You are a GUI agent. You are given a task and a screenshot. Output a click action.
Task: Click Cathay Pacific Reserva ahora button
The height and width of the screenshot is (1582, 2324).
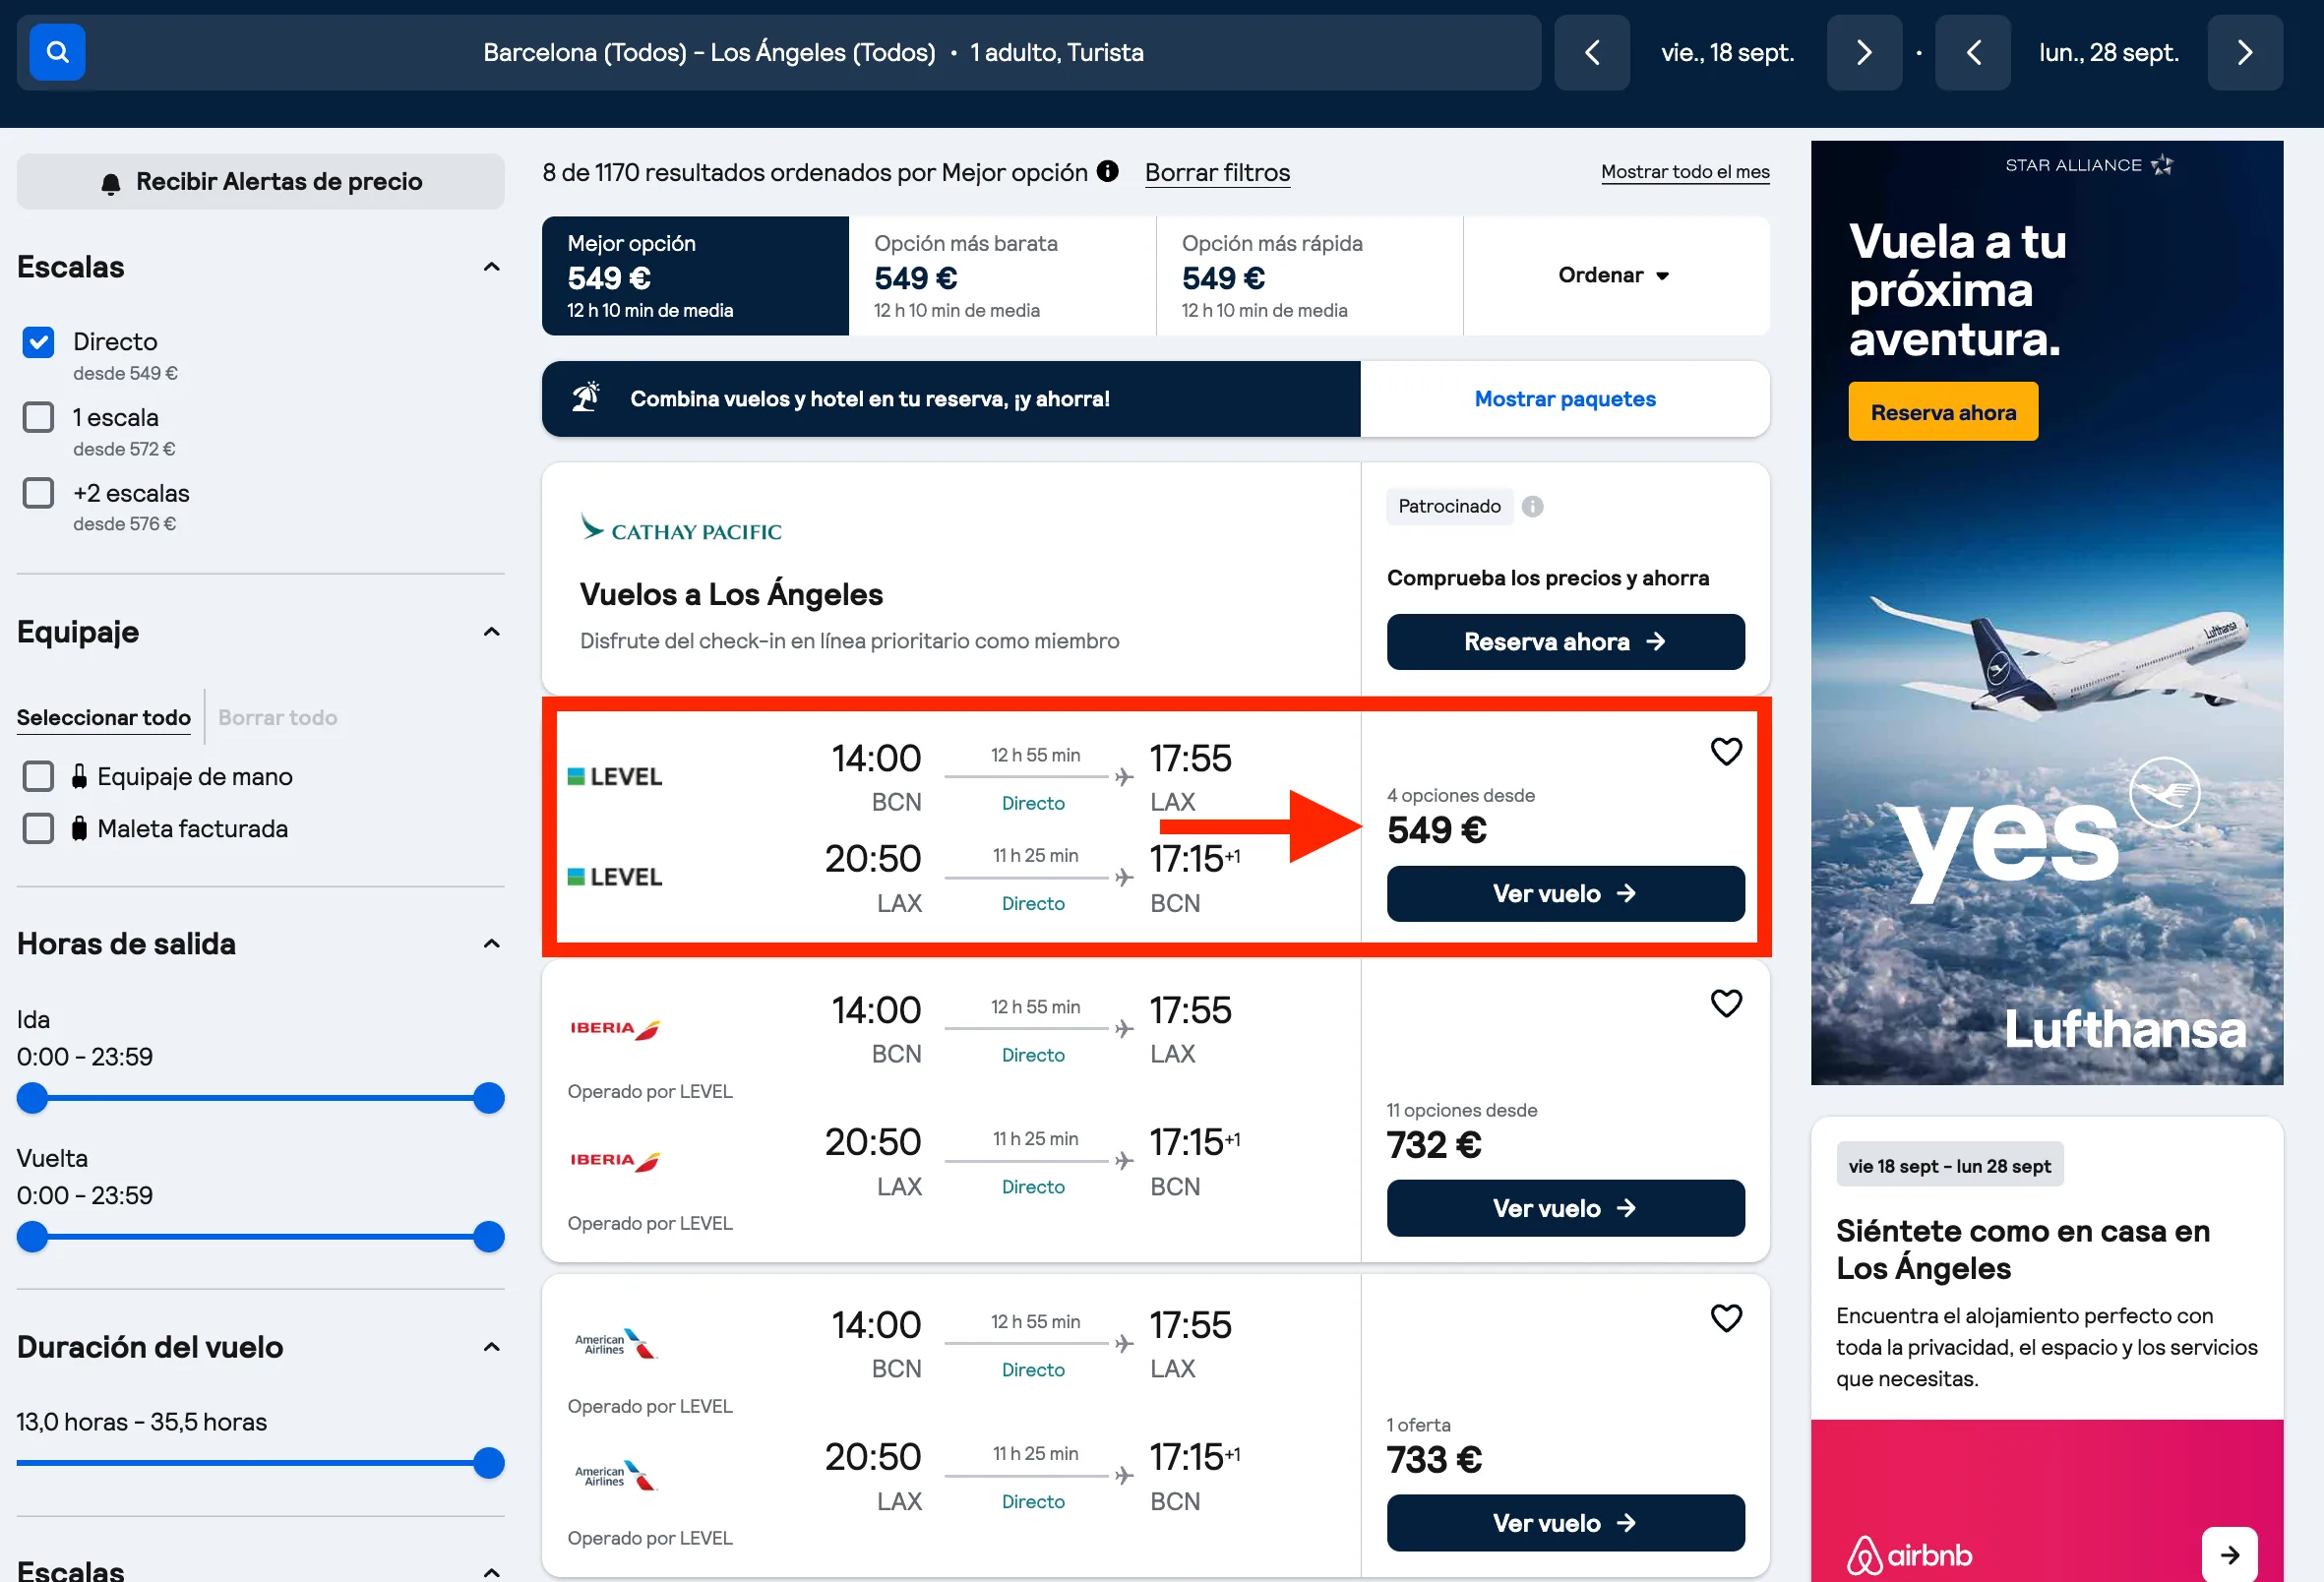(1565, 641)
